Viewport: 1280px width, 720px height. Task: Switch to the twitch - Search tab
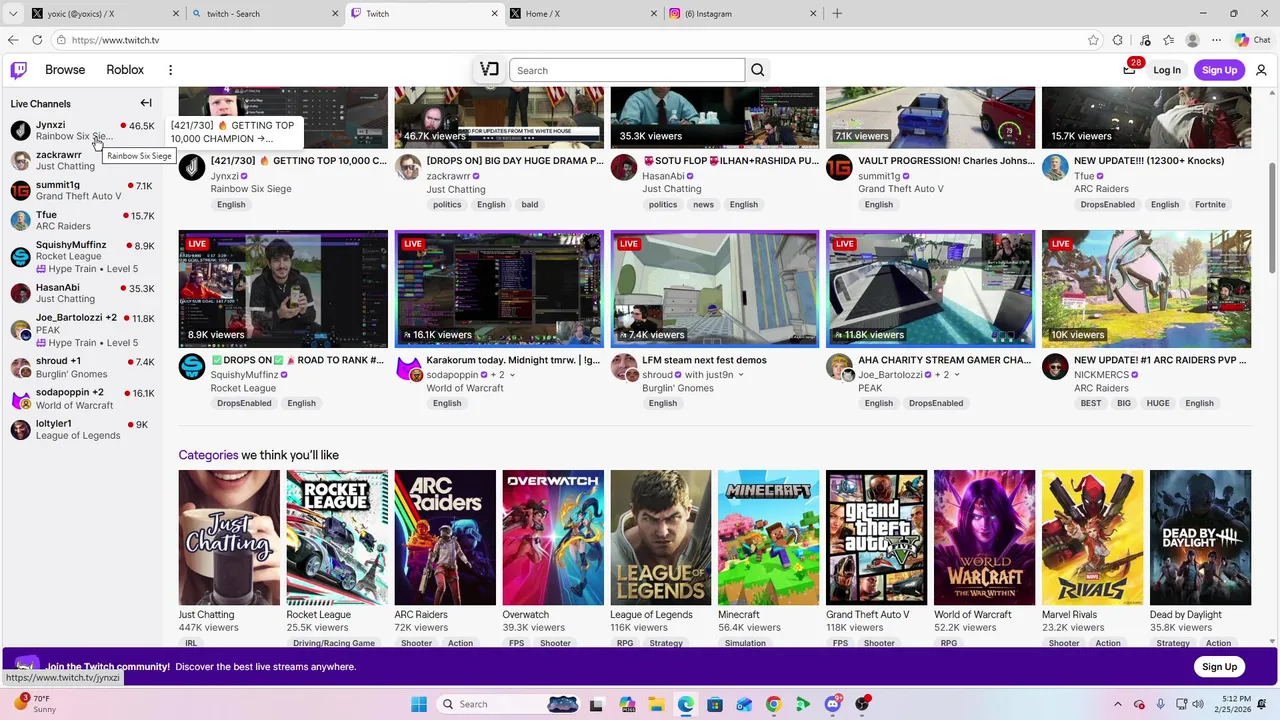pyautogui.click(x=265, y=14)
